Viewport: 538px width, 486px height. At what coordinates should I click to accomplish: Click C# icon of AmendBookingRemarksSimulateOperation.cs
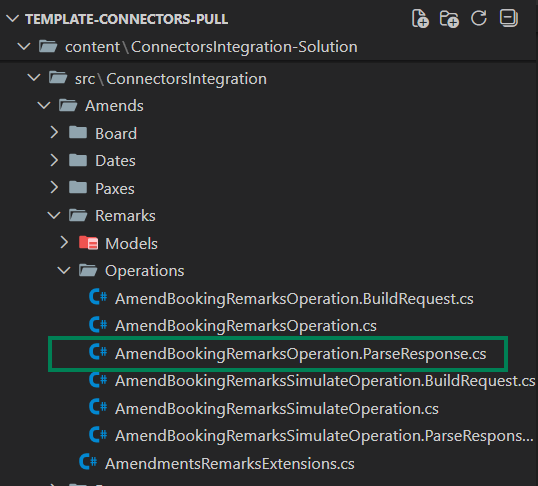coord(98,407)
